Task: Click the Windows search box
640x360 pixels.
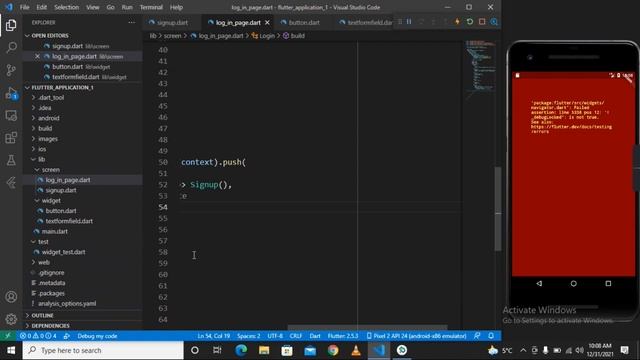Action: tap(103, 350)
